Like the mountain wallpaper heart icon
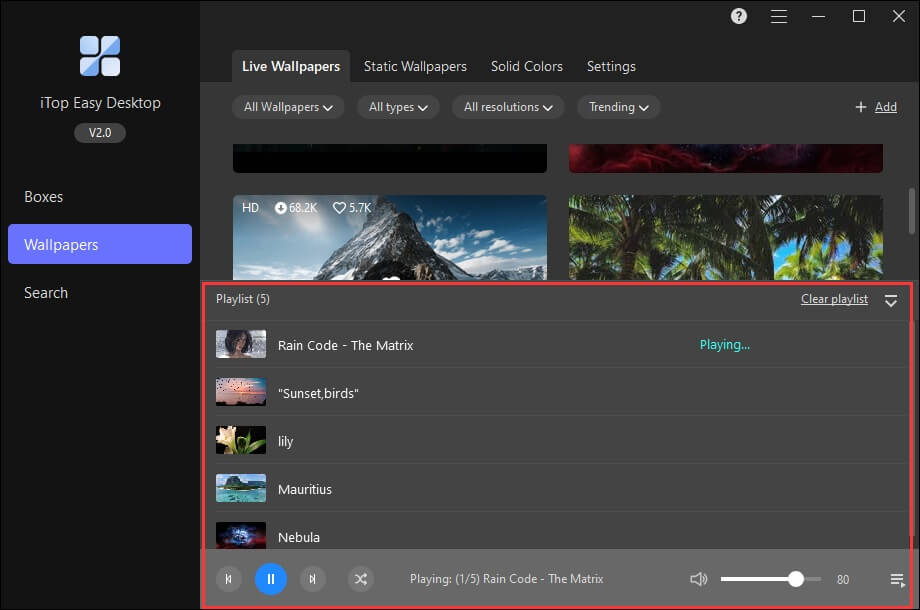The width and height of the screenshot is (920, 610). (339, 208)
